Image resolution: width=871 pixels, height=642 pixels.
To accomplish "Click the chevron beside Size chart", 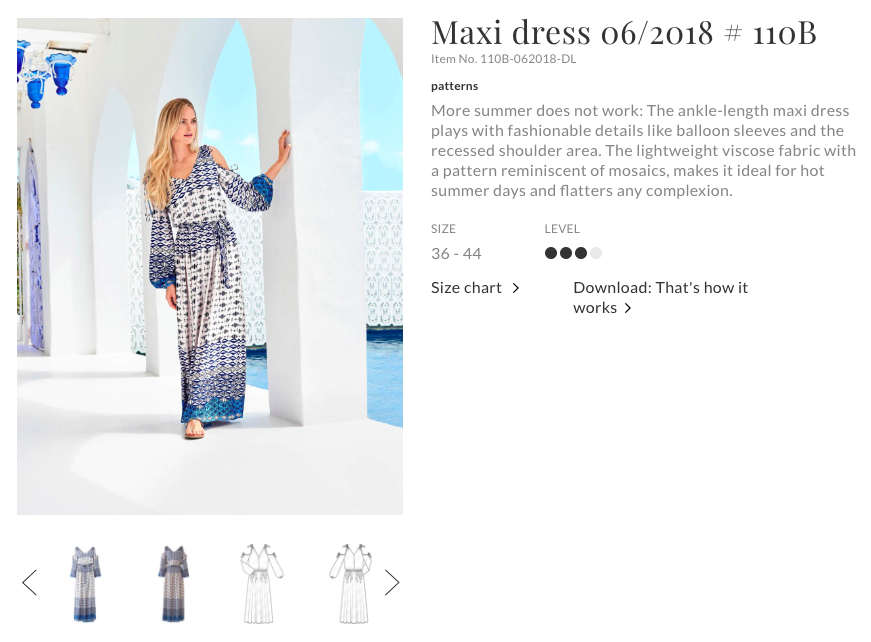I will point(516,288).
